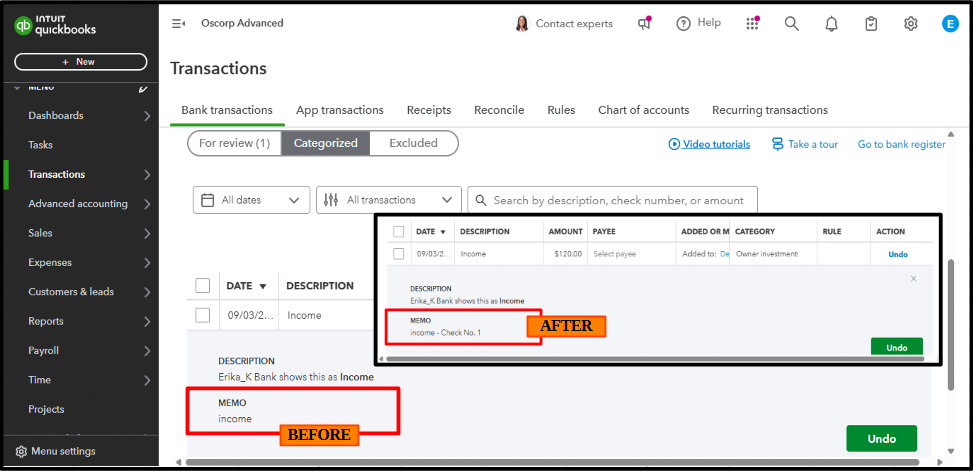Open the All dates dropdown
The width and height of the screenshot is (973, 471).
[251, 200]
